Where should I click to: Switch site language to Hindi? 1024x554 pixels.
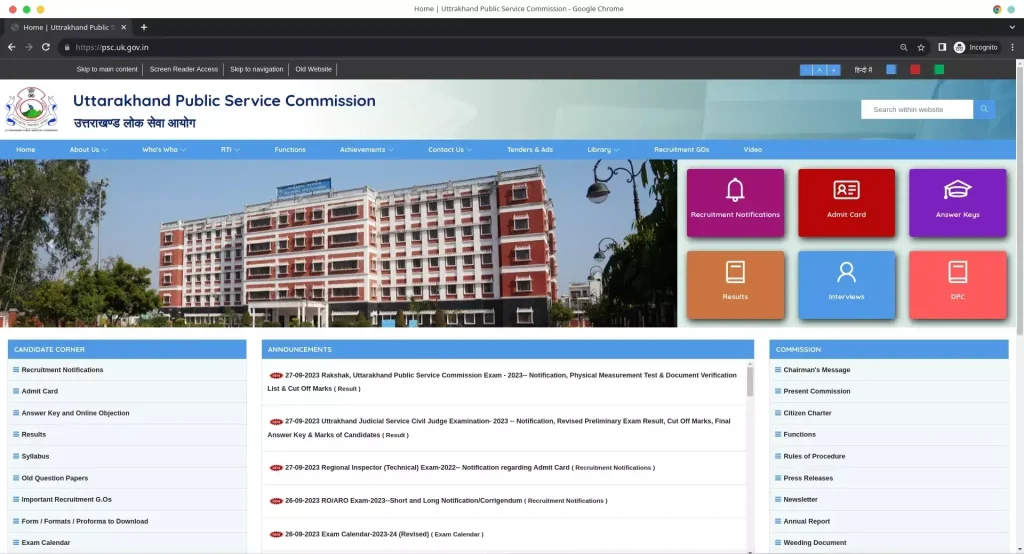[x=863, y=70]
